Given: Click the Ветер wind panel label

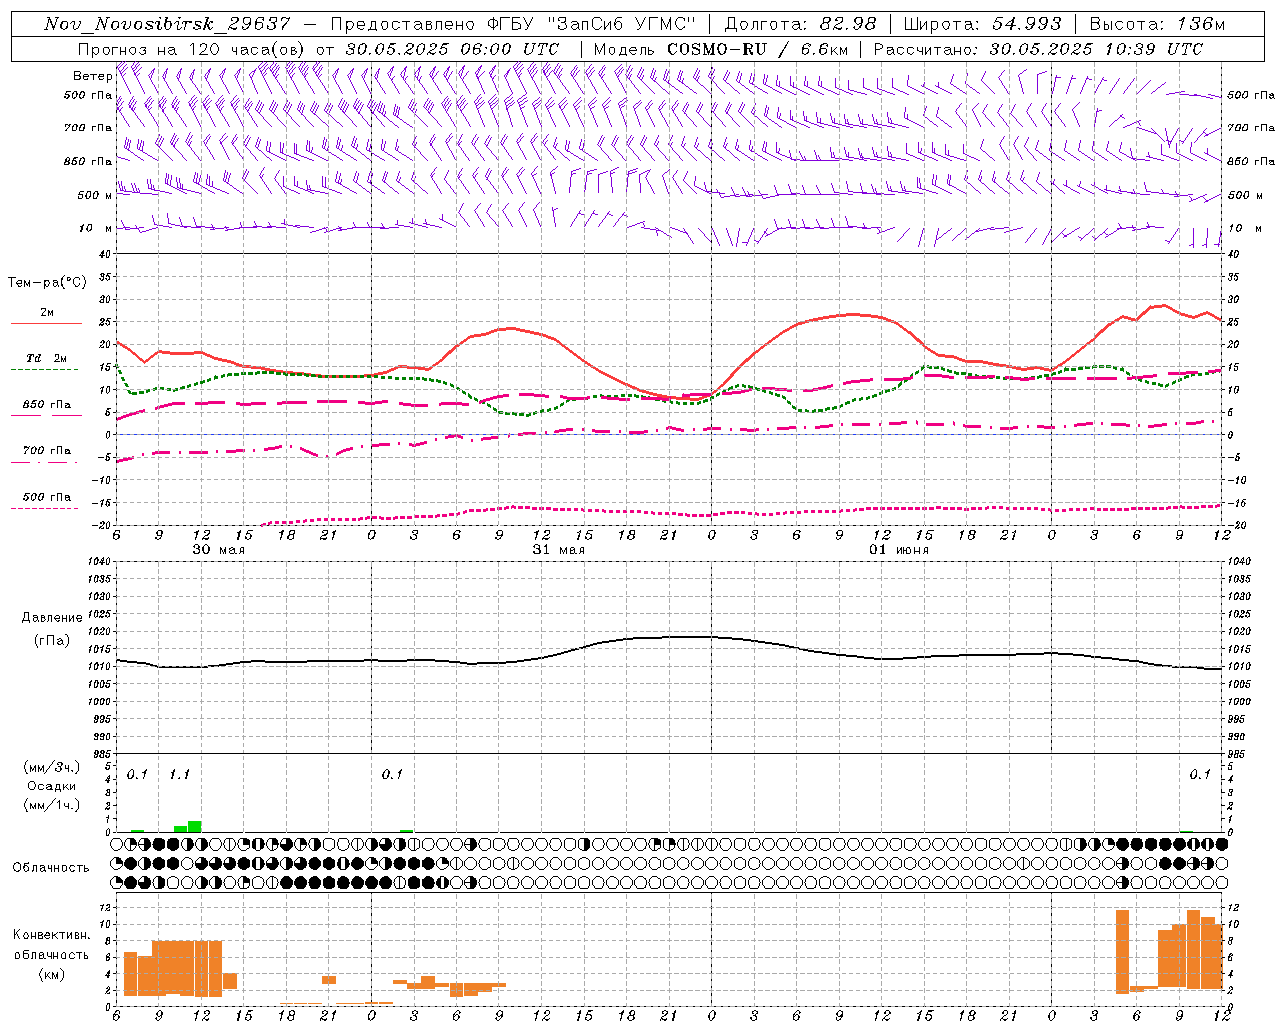Looking at the screenshot, I should tap(92, 76).
